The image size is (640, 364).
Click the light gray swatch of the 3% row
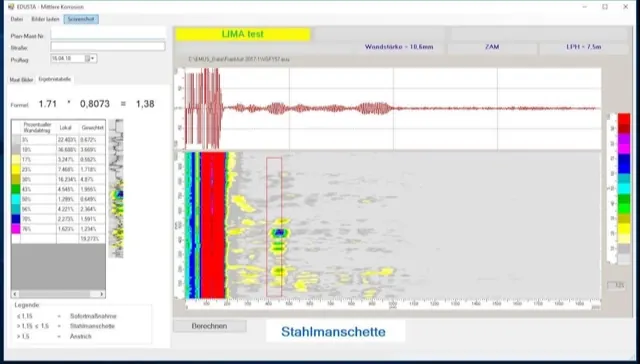click(x=16, y=140)
